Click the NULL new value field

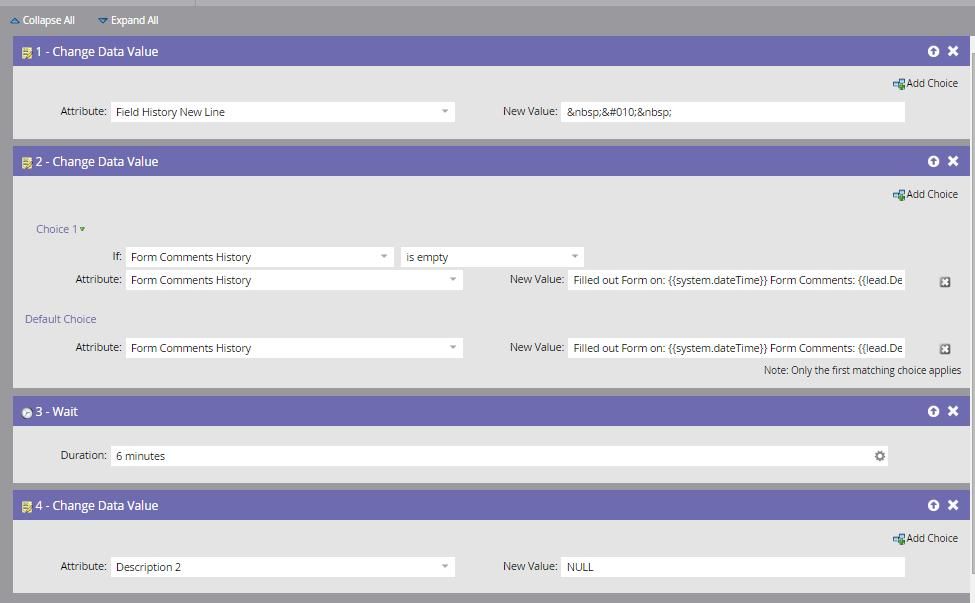click(x=732, y=567)
